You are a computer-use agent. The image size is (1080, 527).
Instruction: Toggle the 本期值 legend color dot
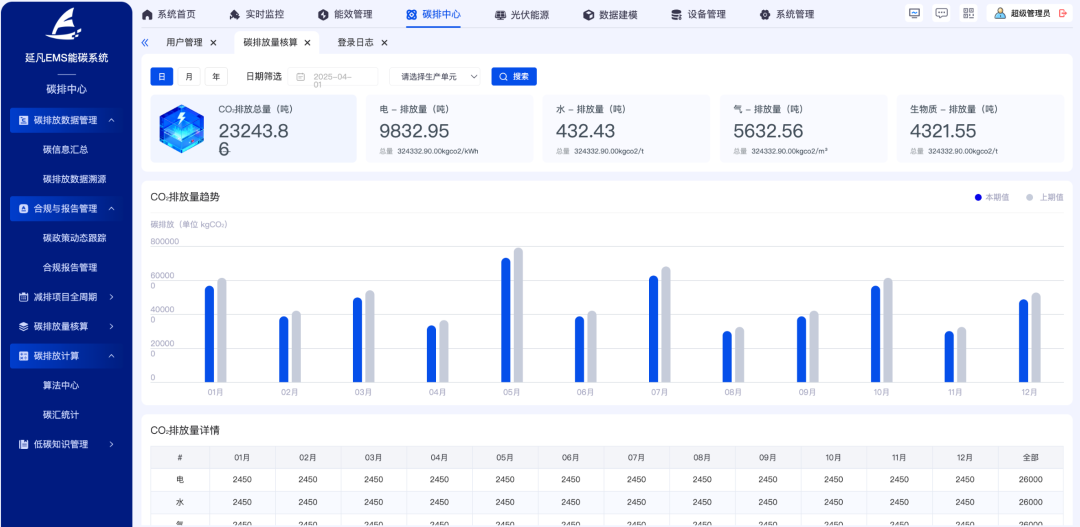click(x=978, y=198)
